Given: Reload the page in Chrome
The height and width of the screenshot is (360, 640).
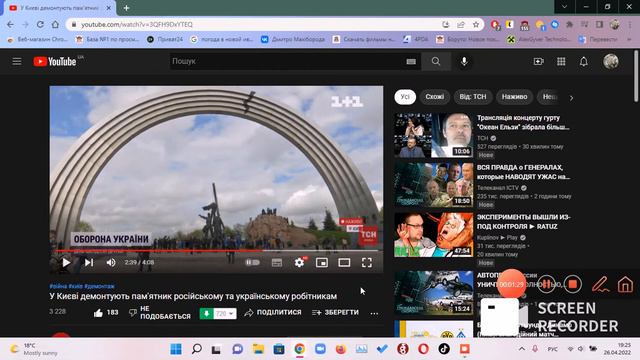Looking at the screenshot, I should pos(40,24).
